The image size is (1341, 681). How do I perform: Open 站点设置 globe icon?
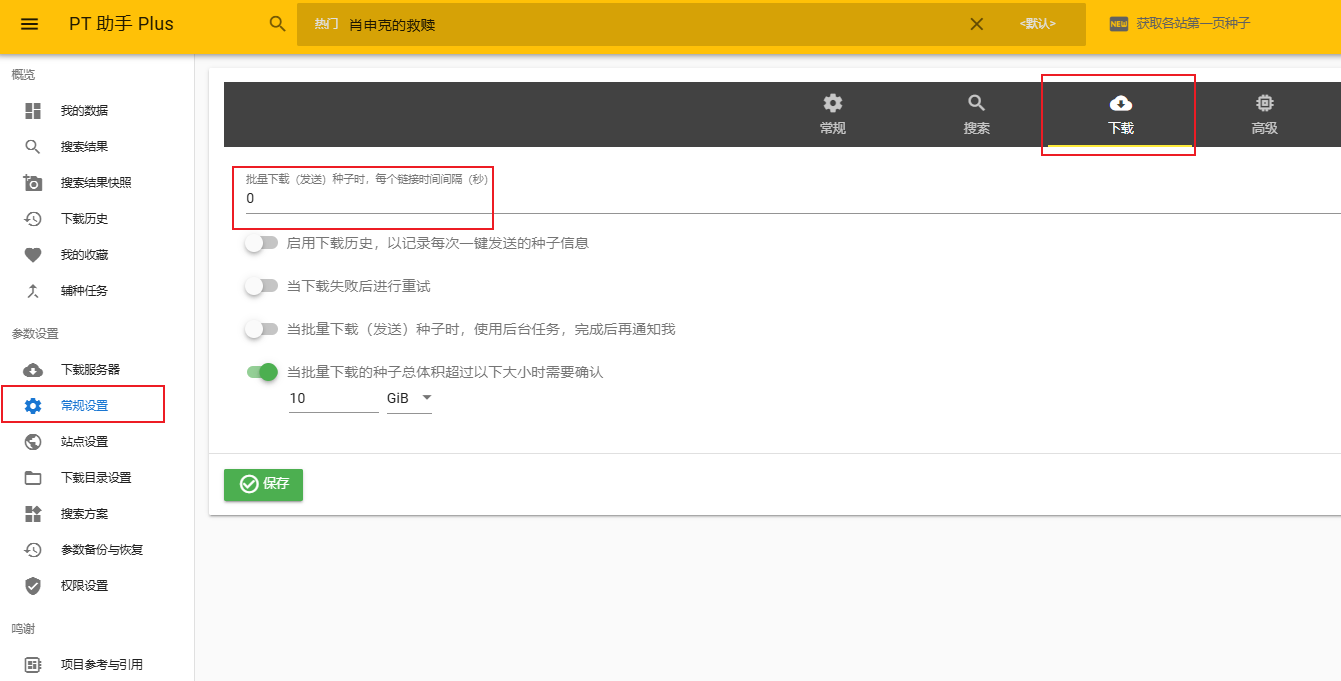coord(33,442)
